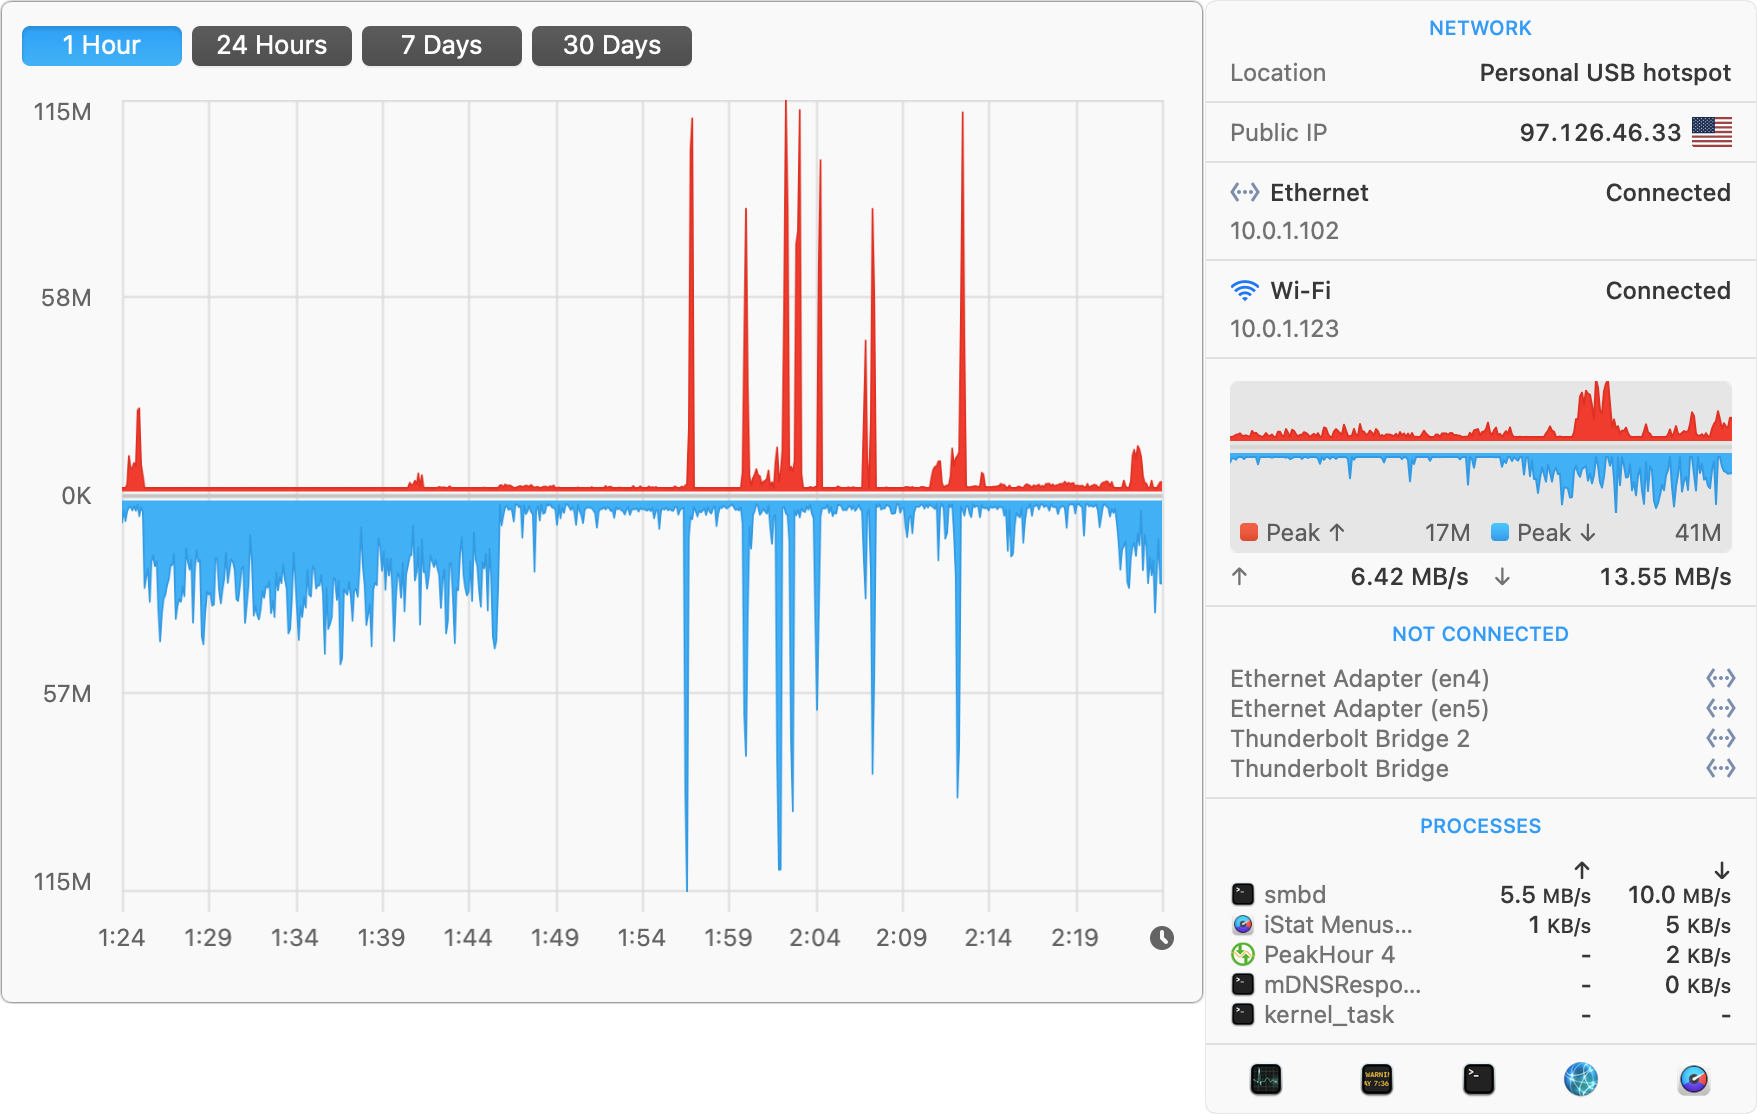Click the blue Peak download swatch
Viewport: 1757px width, 1114px height.
(x=1499, y=532)
